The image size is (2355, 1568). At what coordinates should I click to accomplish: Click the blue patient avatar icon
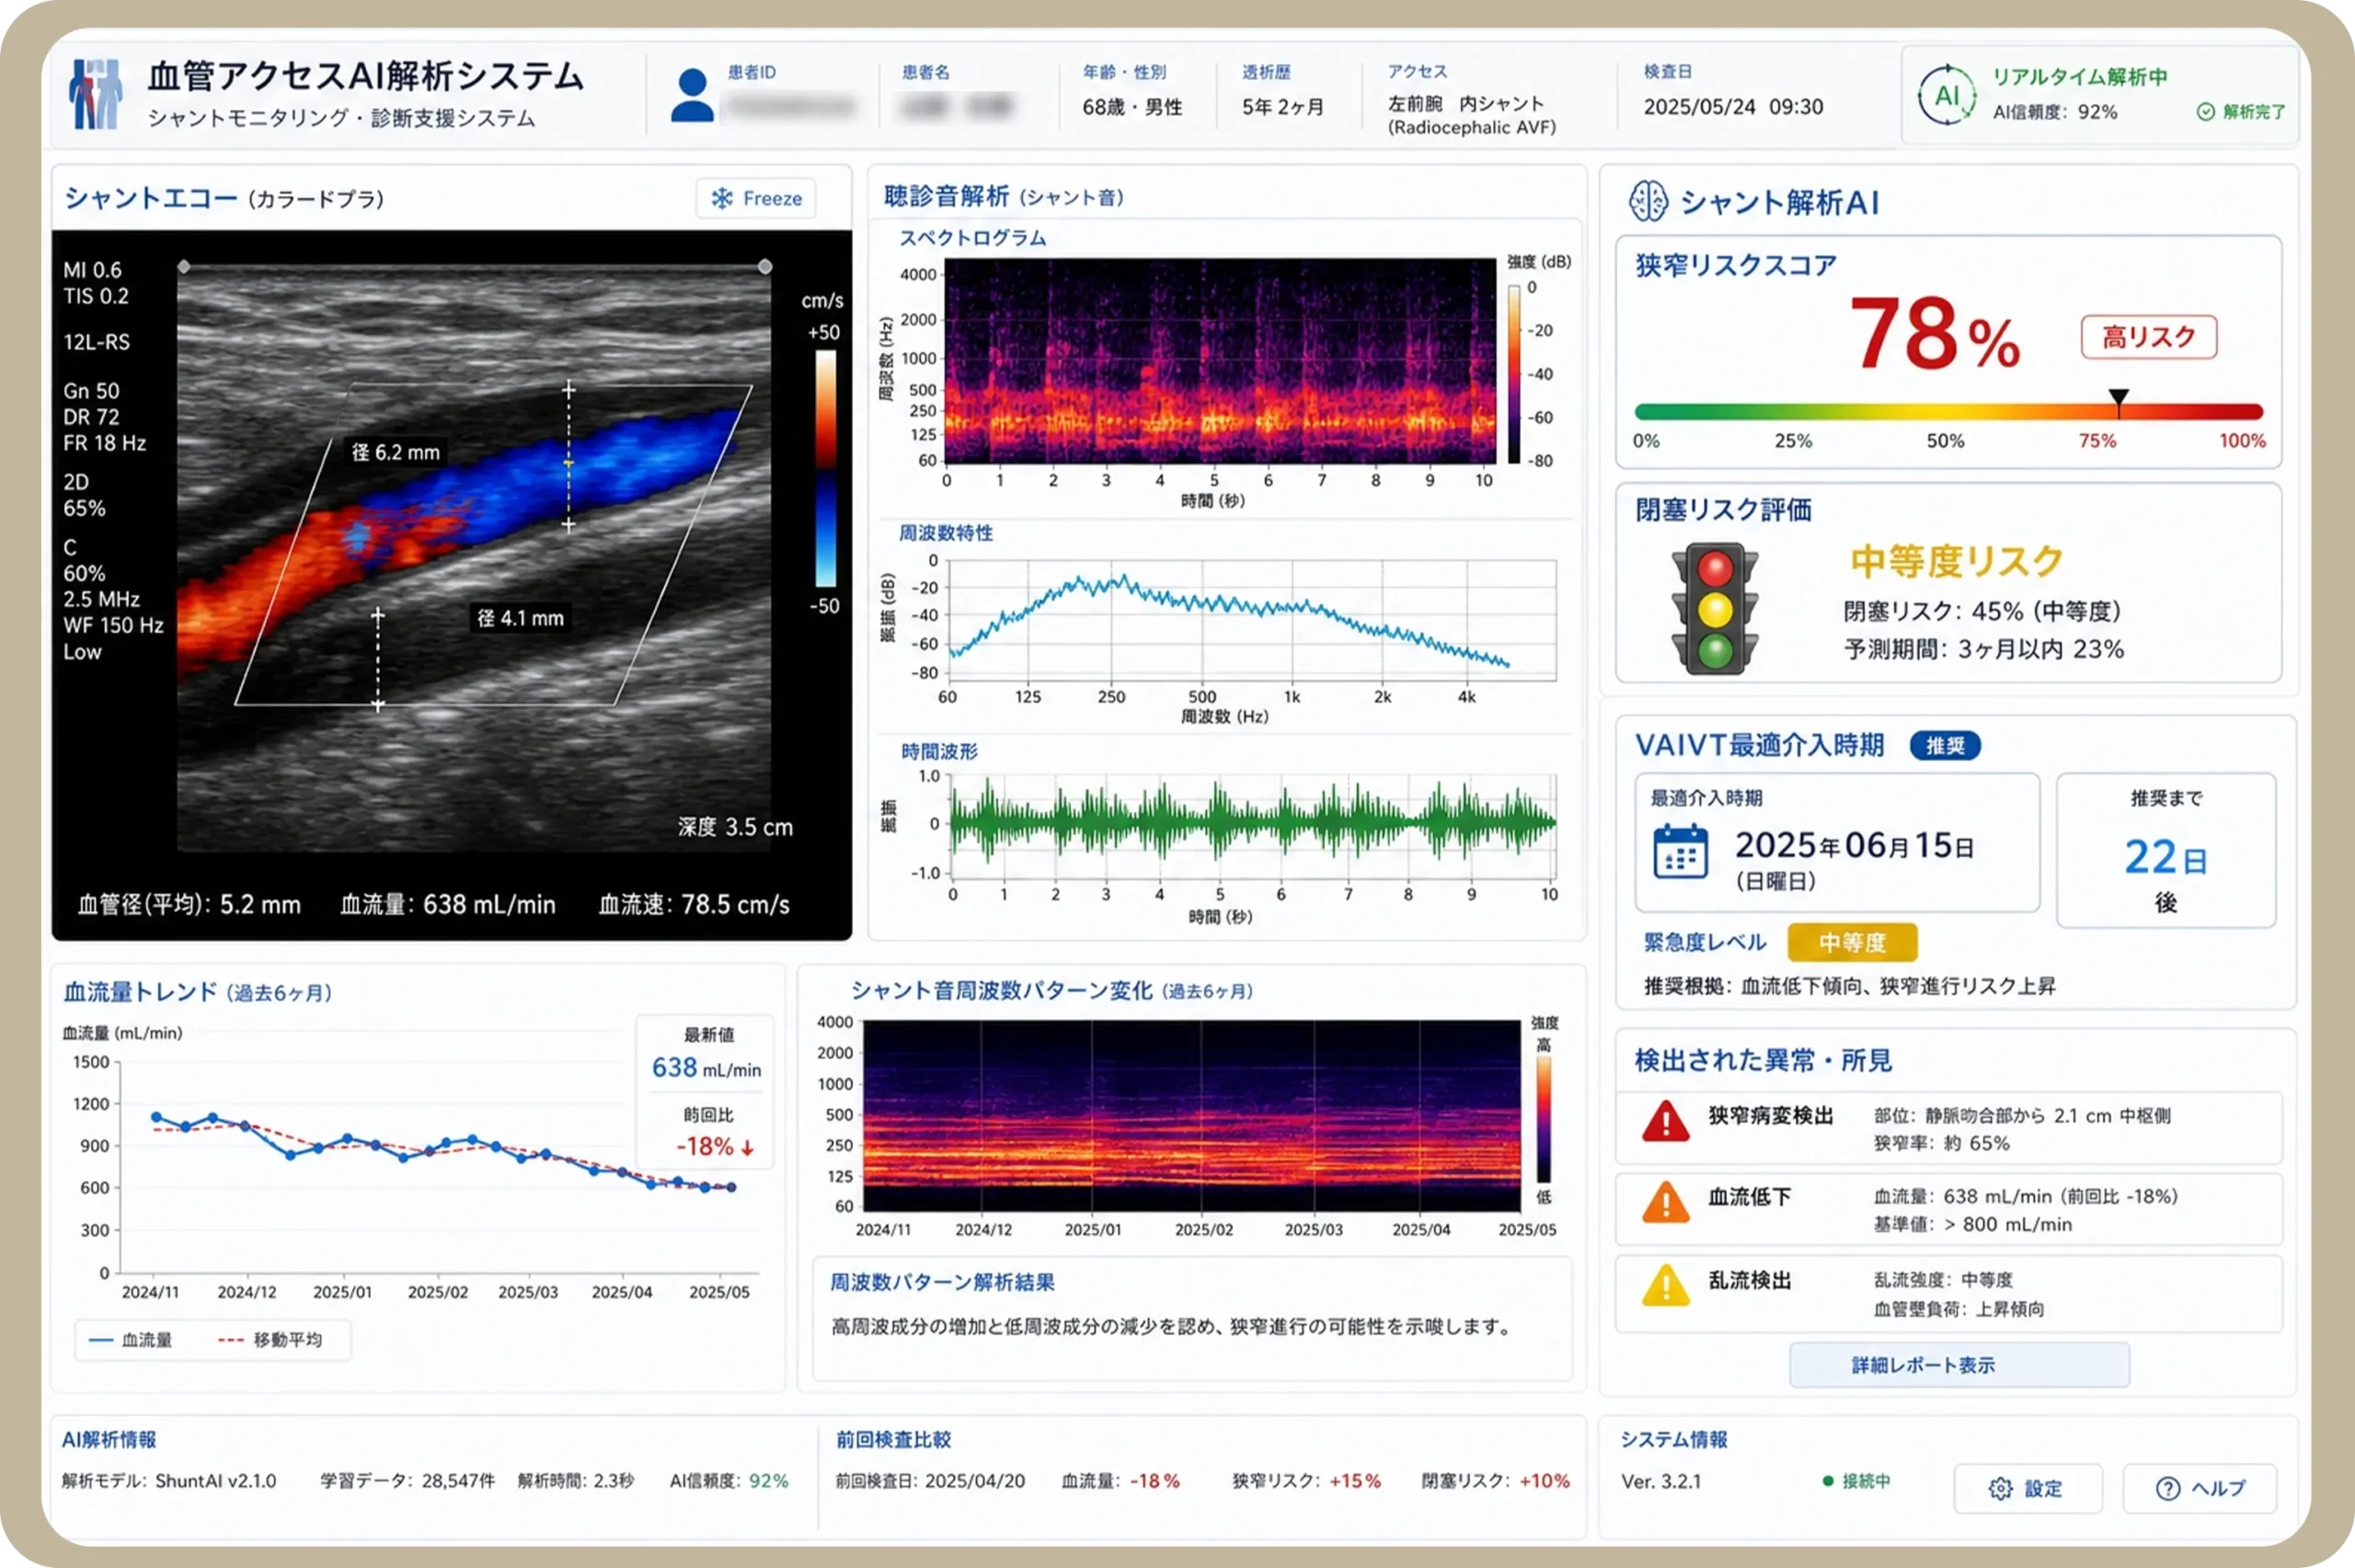click(692, 95)
